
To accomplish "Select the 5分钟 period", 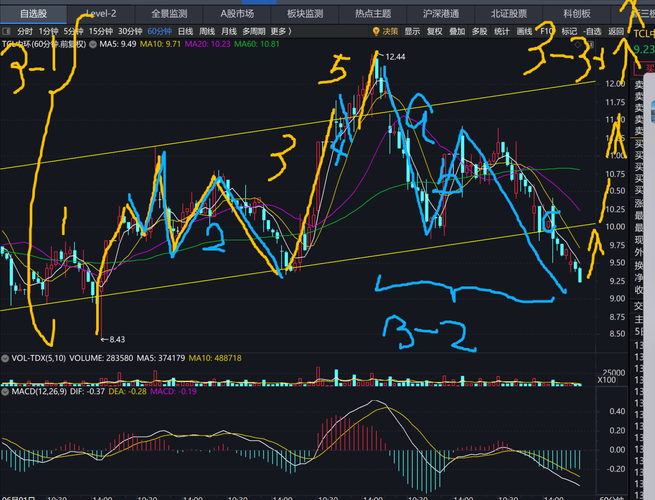I will point(74,31).
